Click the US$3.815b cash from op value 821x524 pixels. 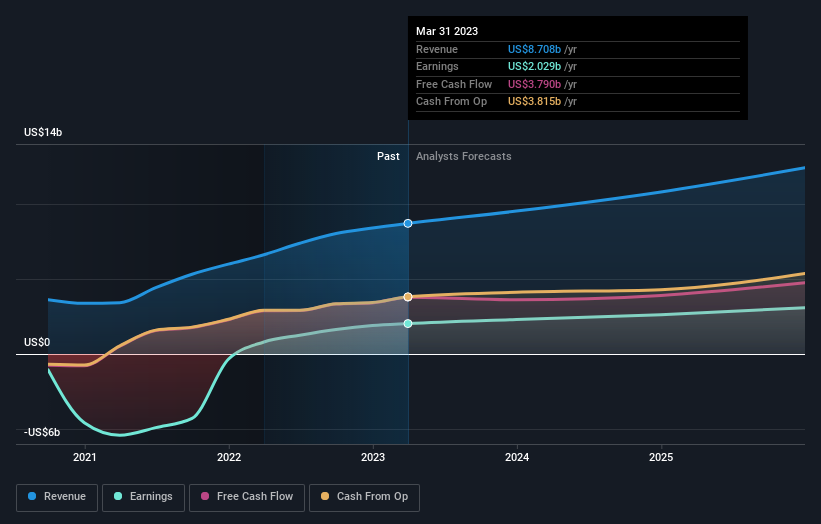click(534, 102)
